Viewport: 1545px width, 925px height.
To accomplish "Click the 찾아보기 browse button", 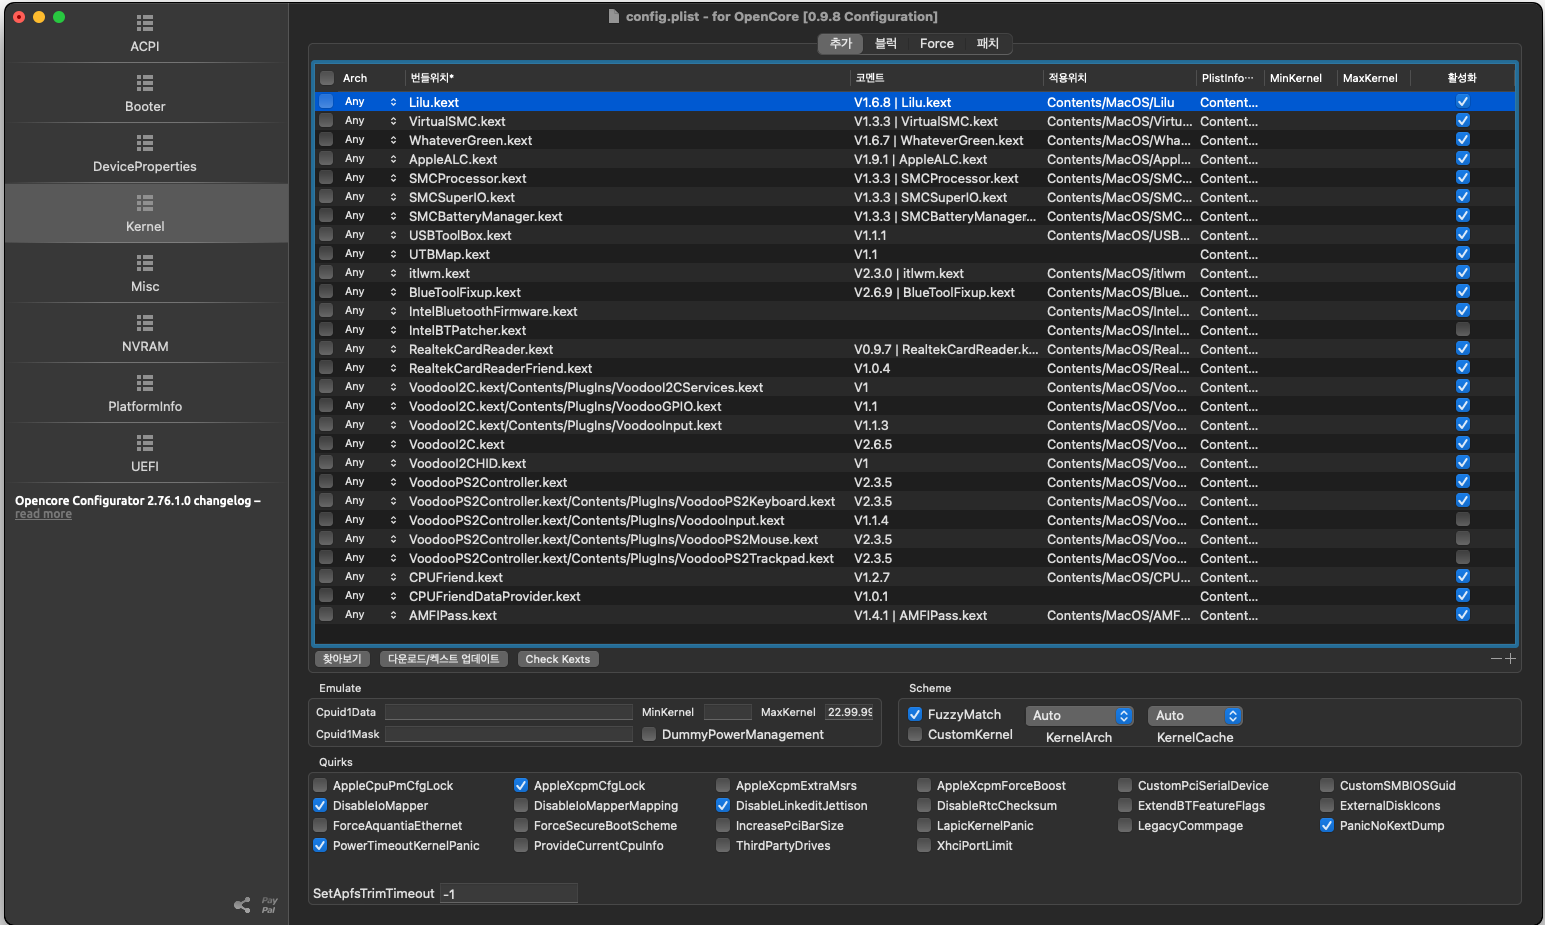I will pos(342,659).
